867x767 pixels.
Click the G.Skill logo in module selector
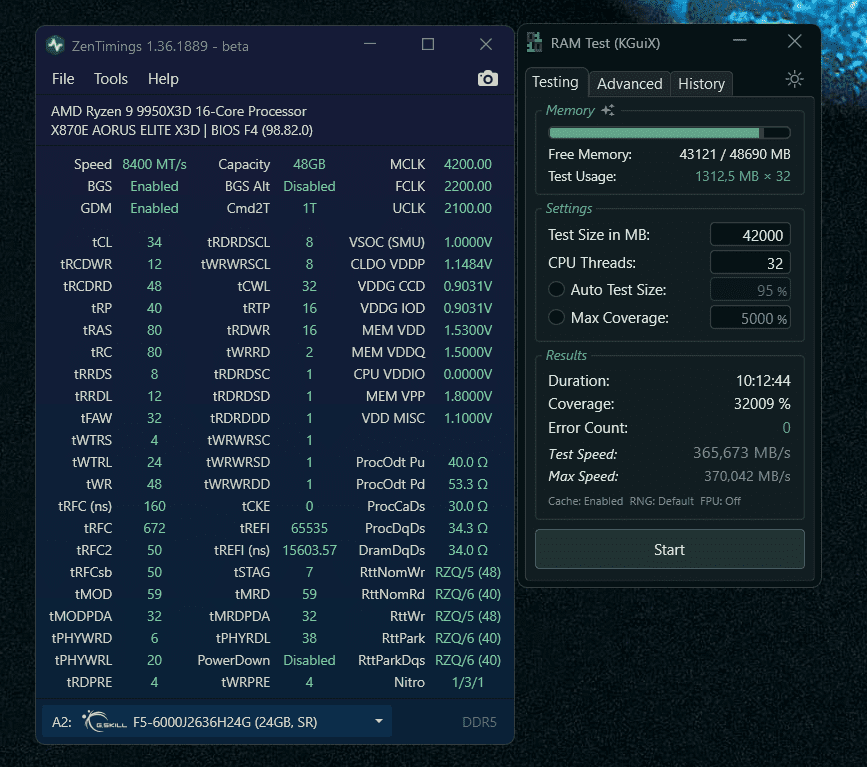click(104, 722)
